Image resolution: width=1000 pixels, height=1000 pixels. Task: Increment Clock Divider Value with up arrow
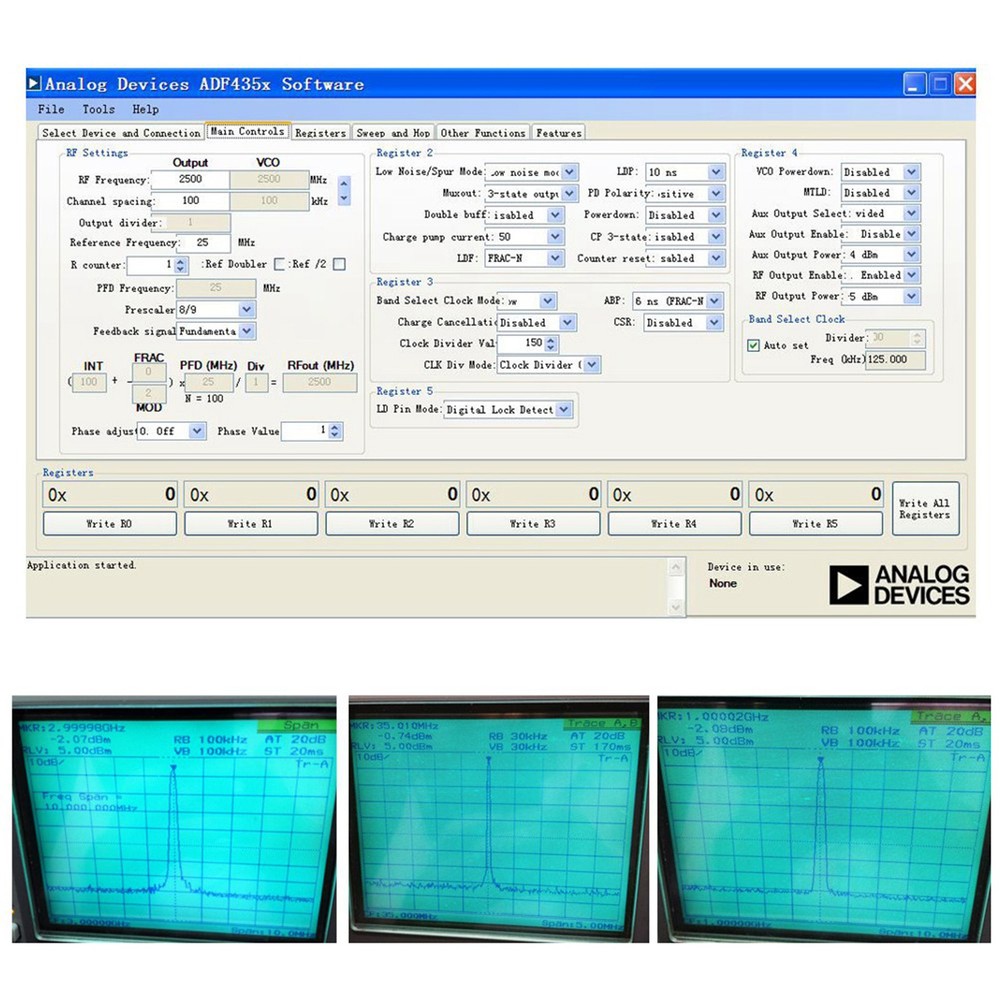553,340
